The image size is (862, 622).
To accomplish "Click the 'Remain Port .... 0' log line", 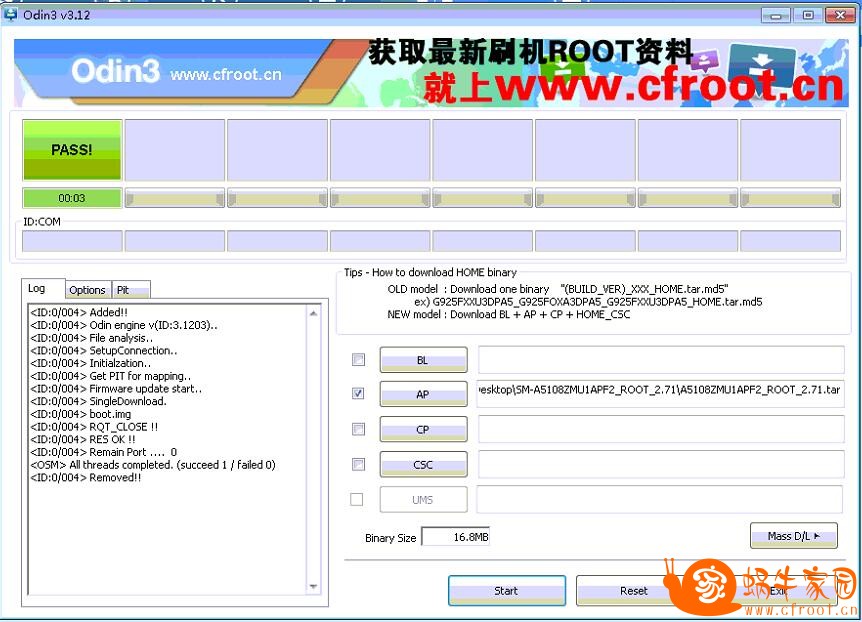I will click(104, 452).
